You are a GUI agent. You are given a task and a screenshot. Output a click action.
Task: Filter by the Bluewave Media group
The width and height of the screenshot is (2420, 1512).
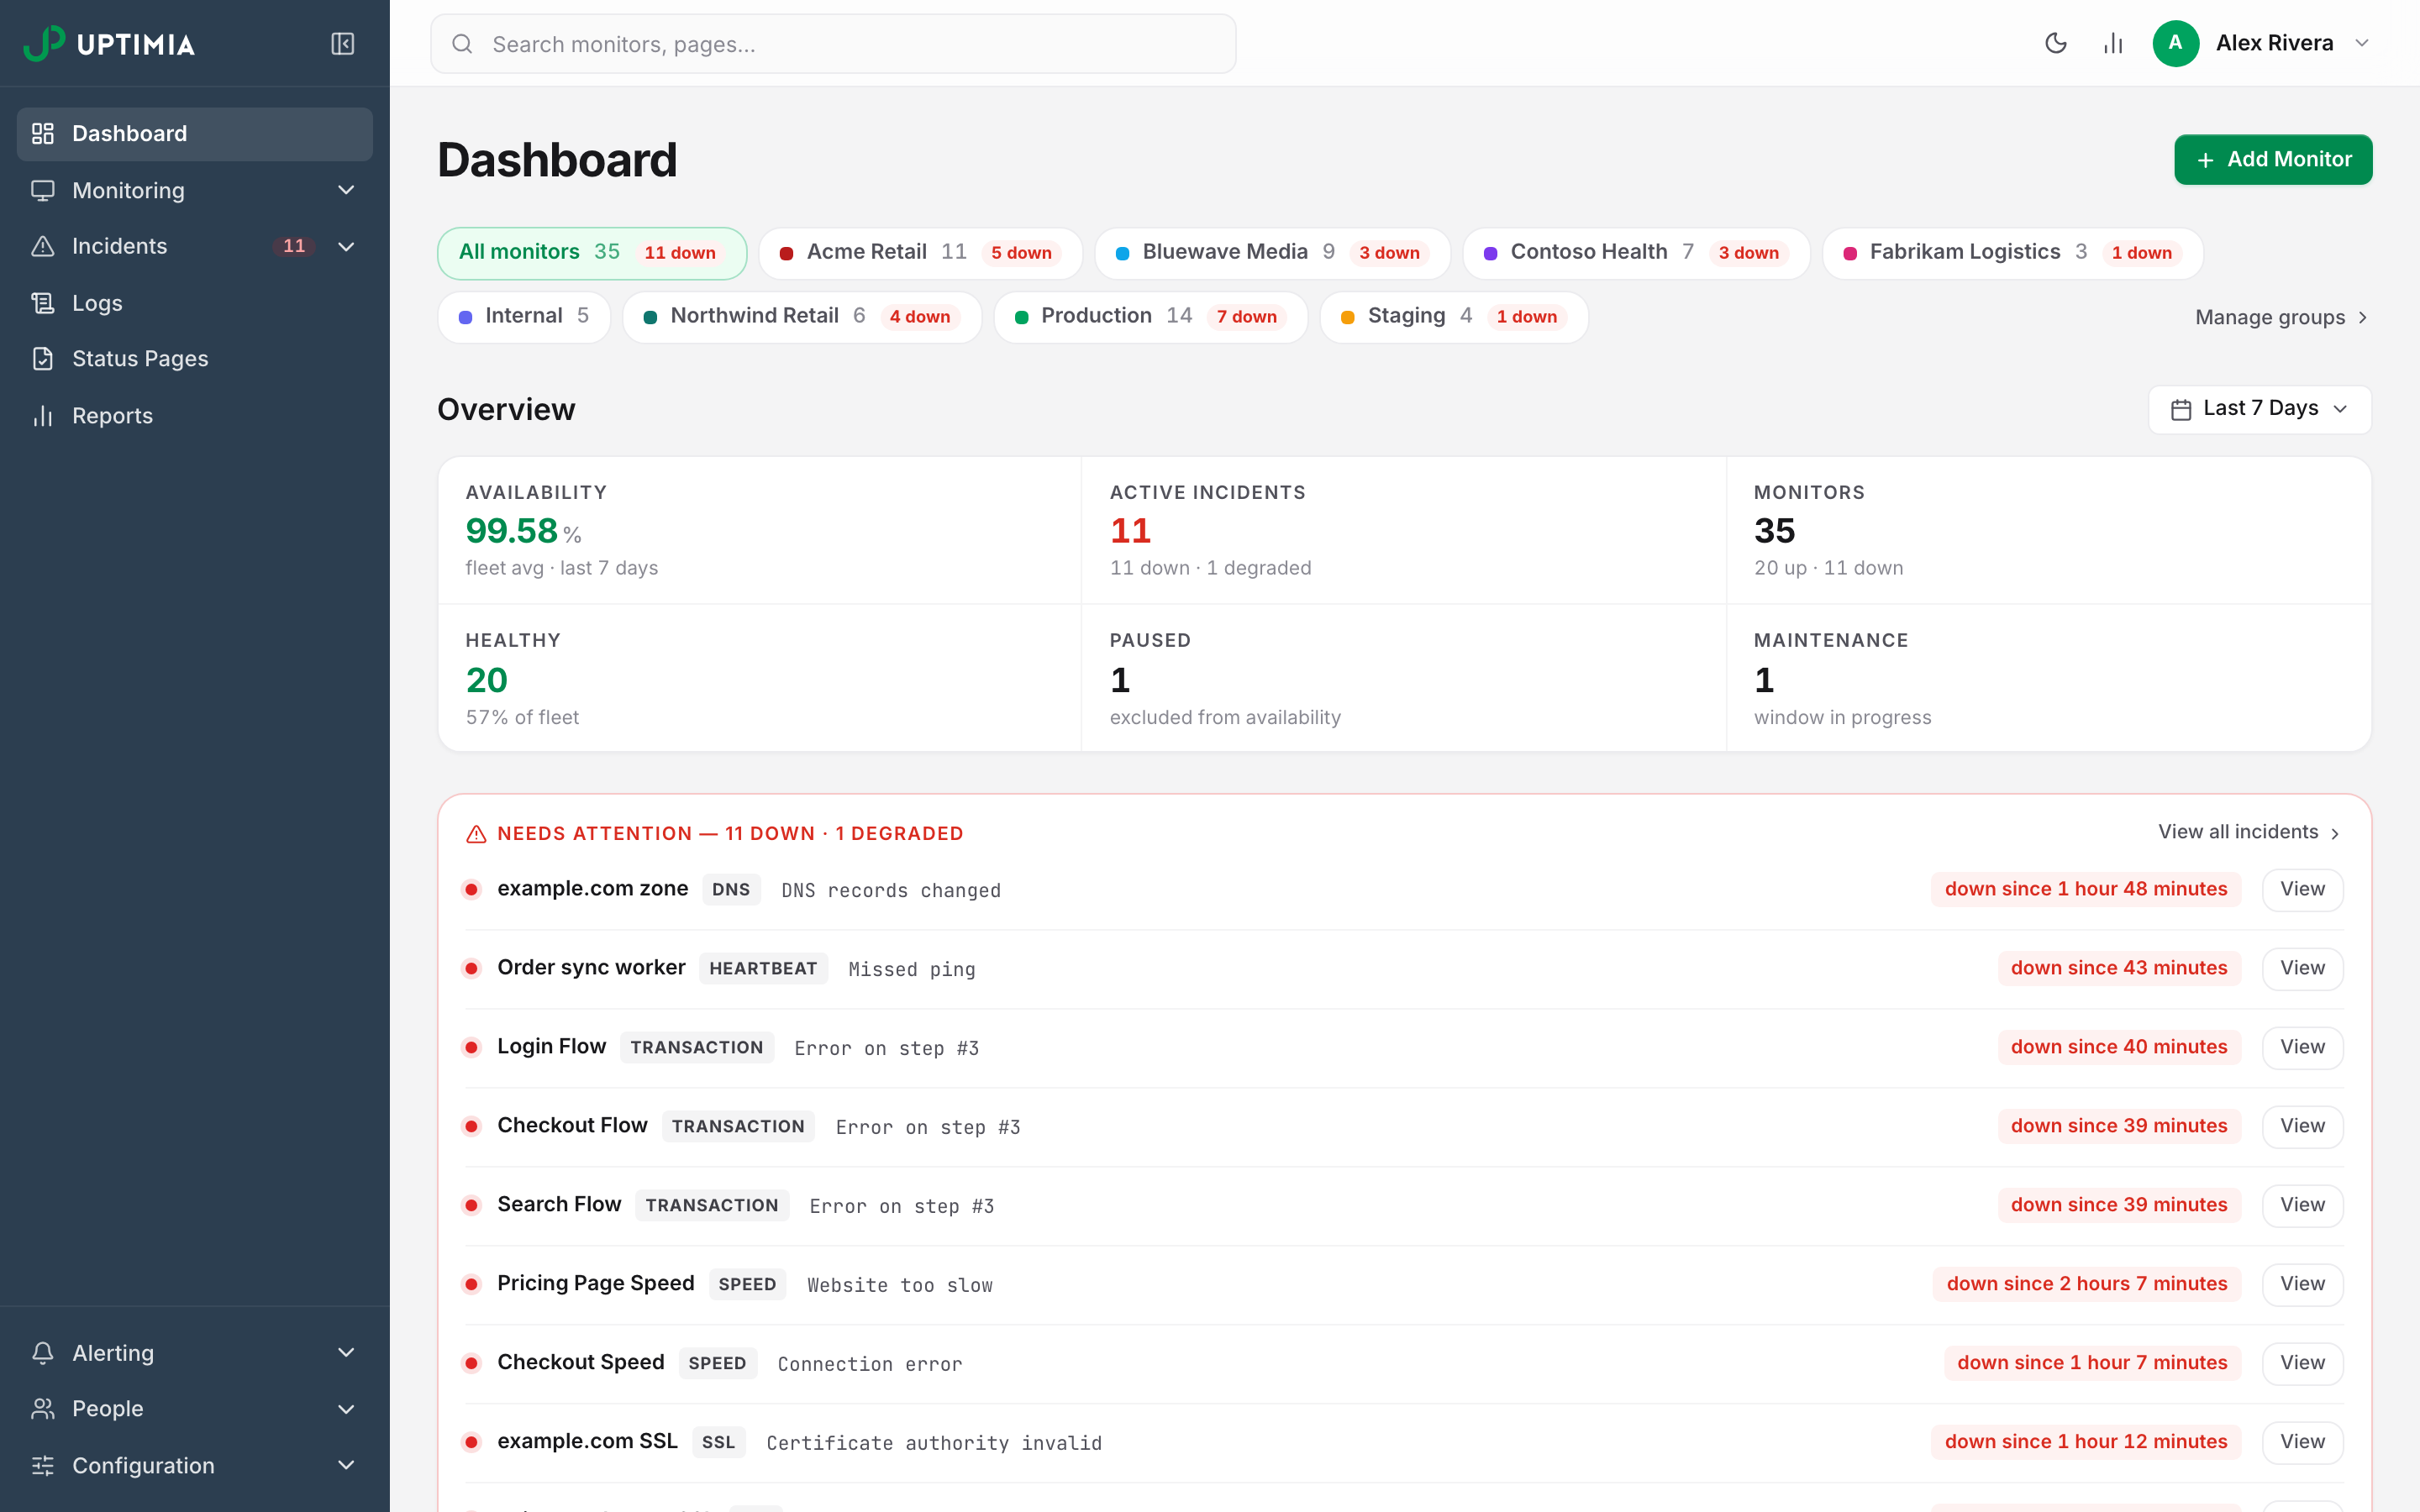(x=1272, y=253)
